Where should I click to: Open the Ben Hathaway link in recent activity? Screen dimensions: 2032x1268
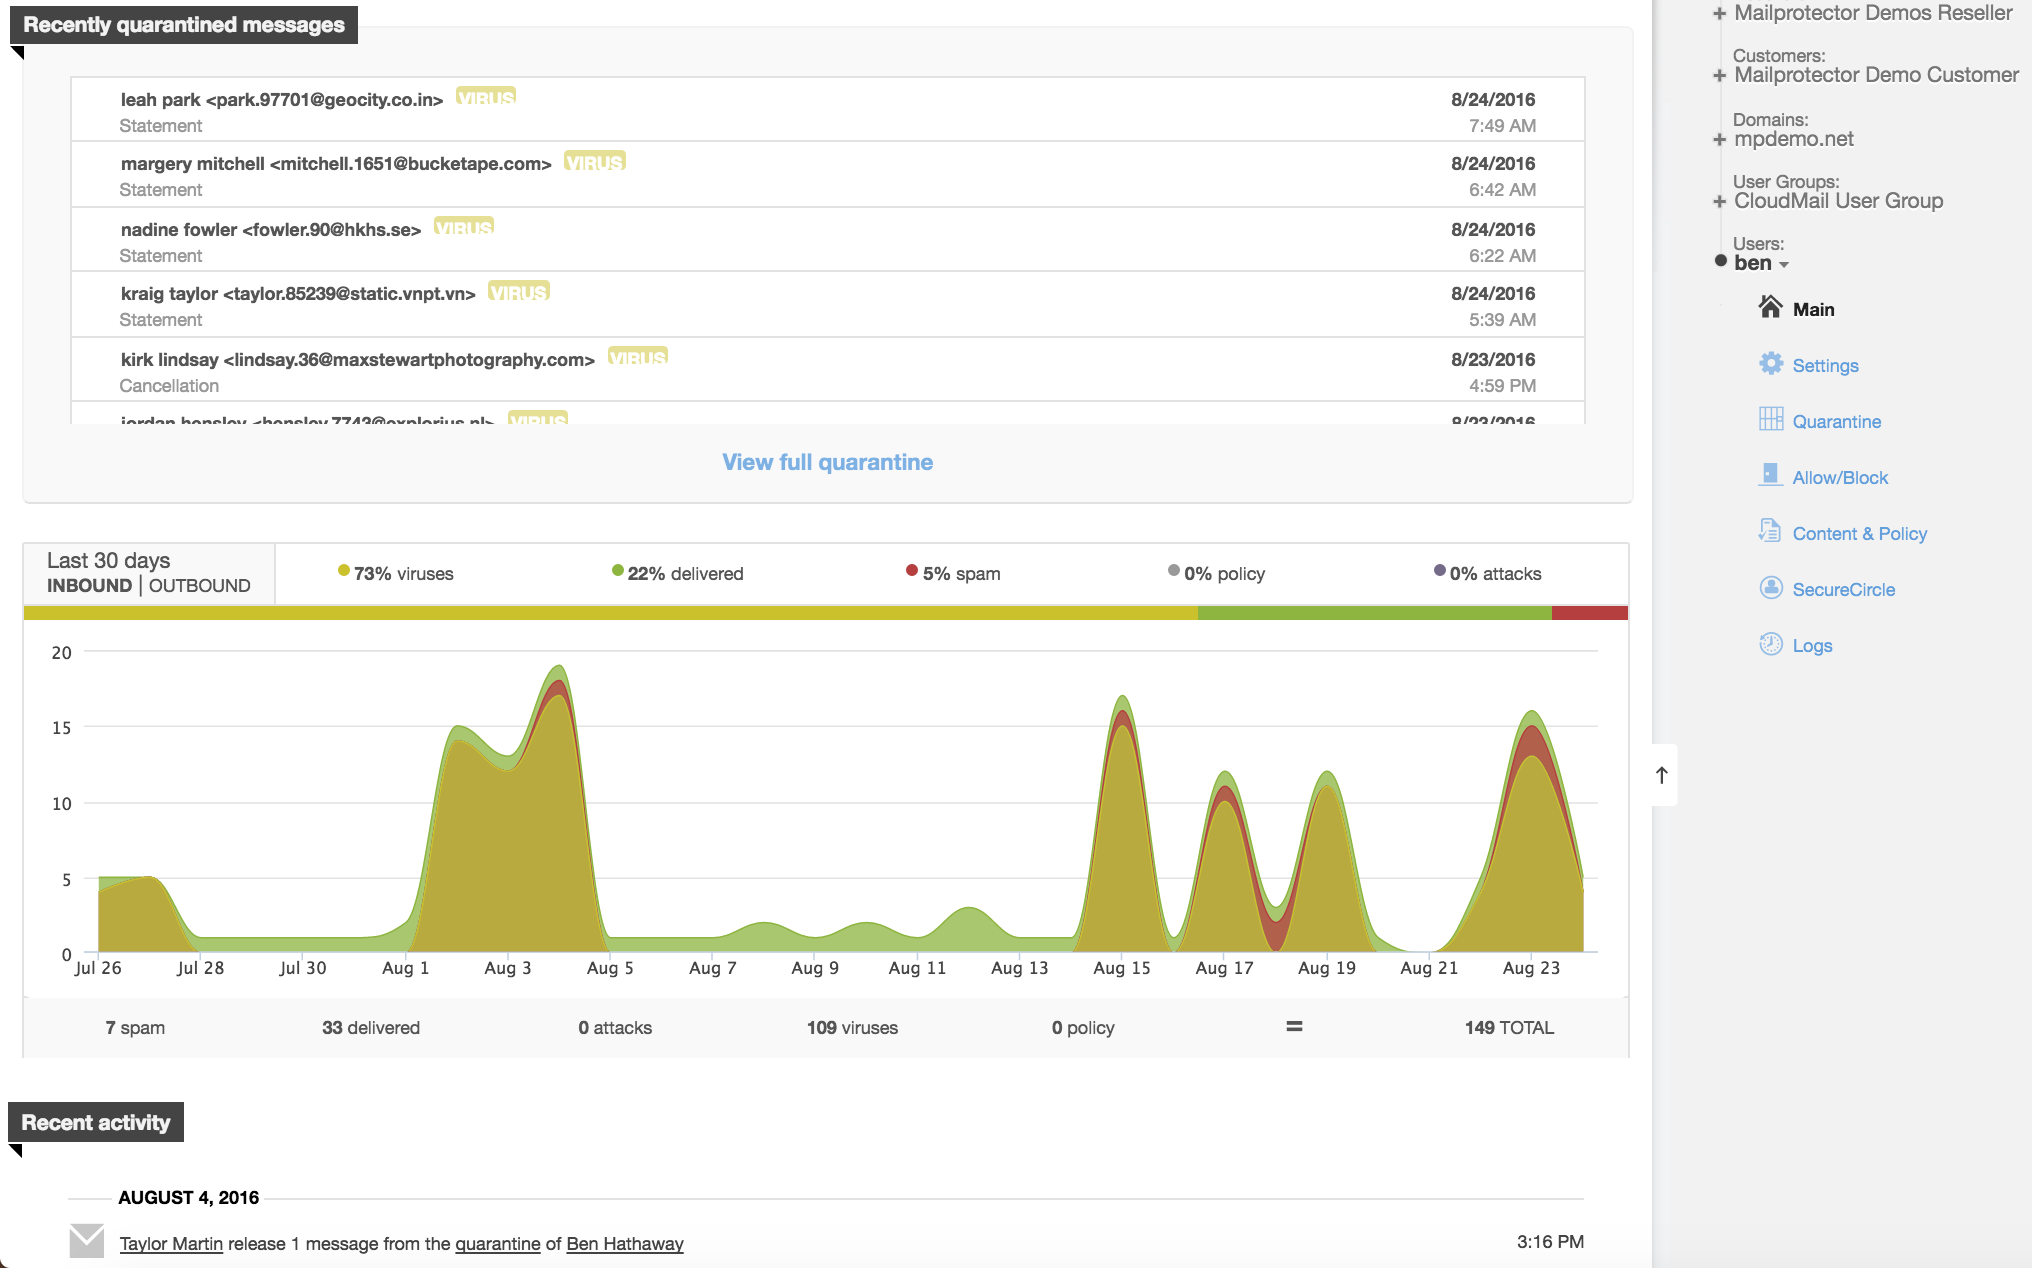(625, 1244)
